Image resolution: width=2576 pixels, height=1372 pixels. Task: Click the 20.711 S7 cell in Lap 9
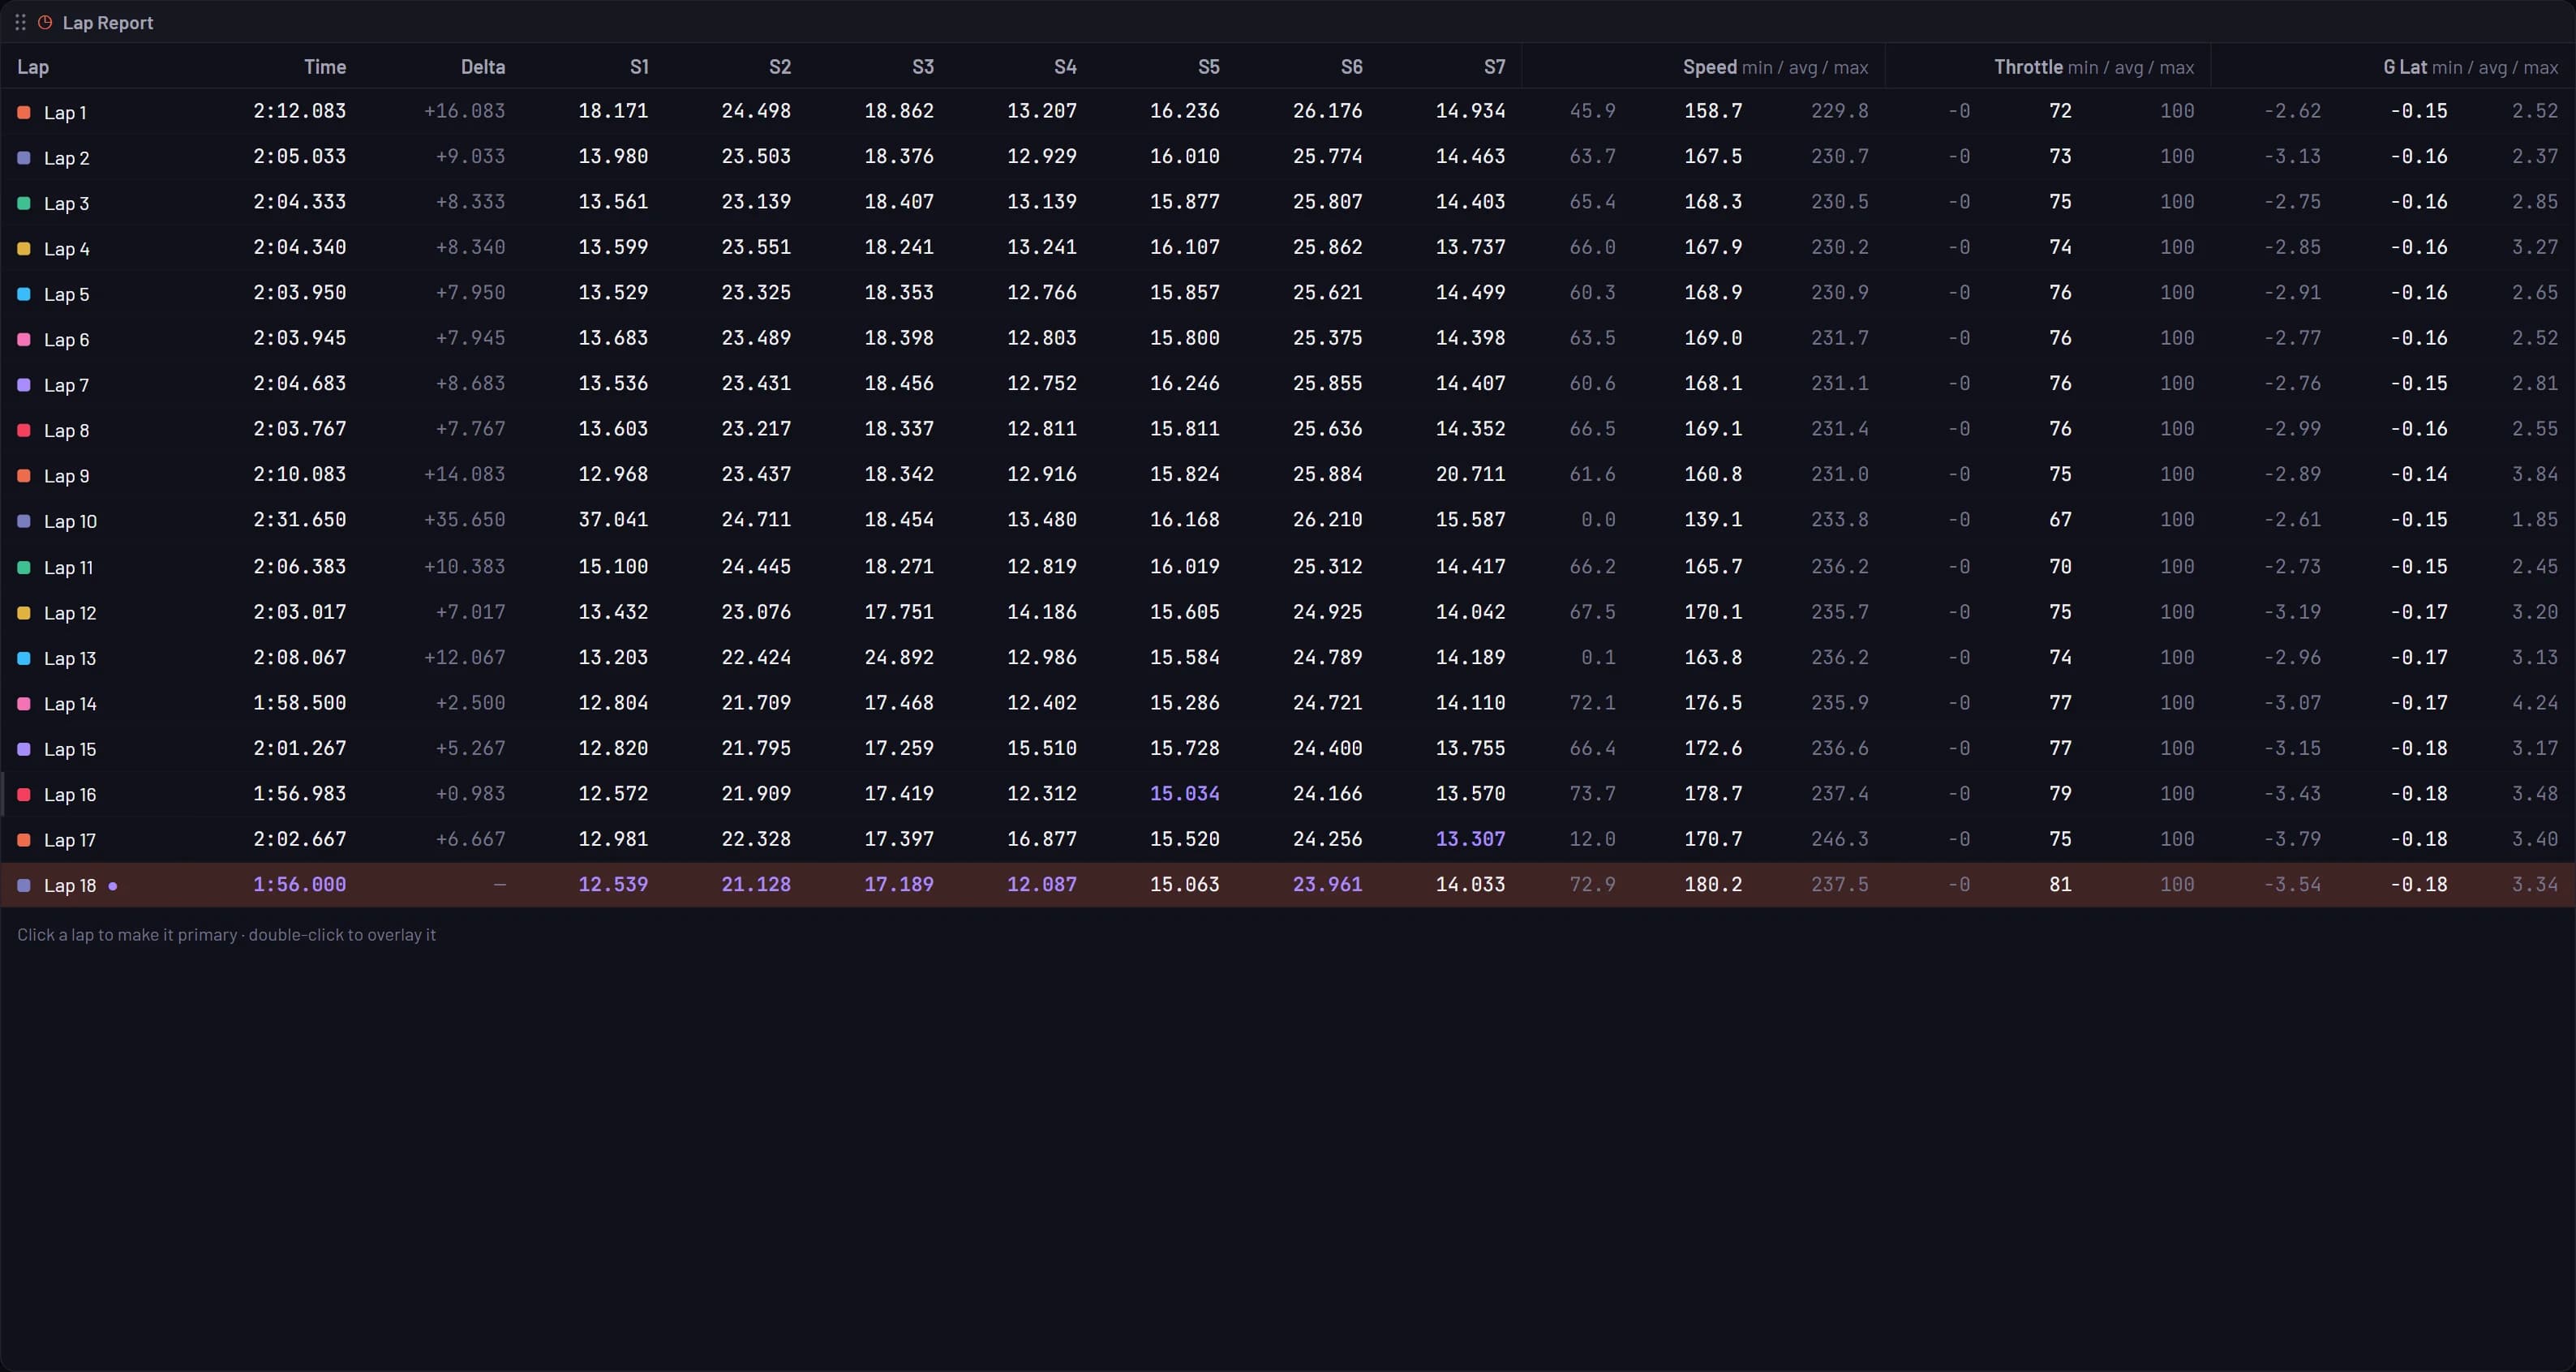[x=1470, y=474]
